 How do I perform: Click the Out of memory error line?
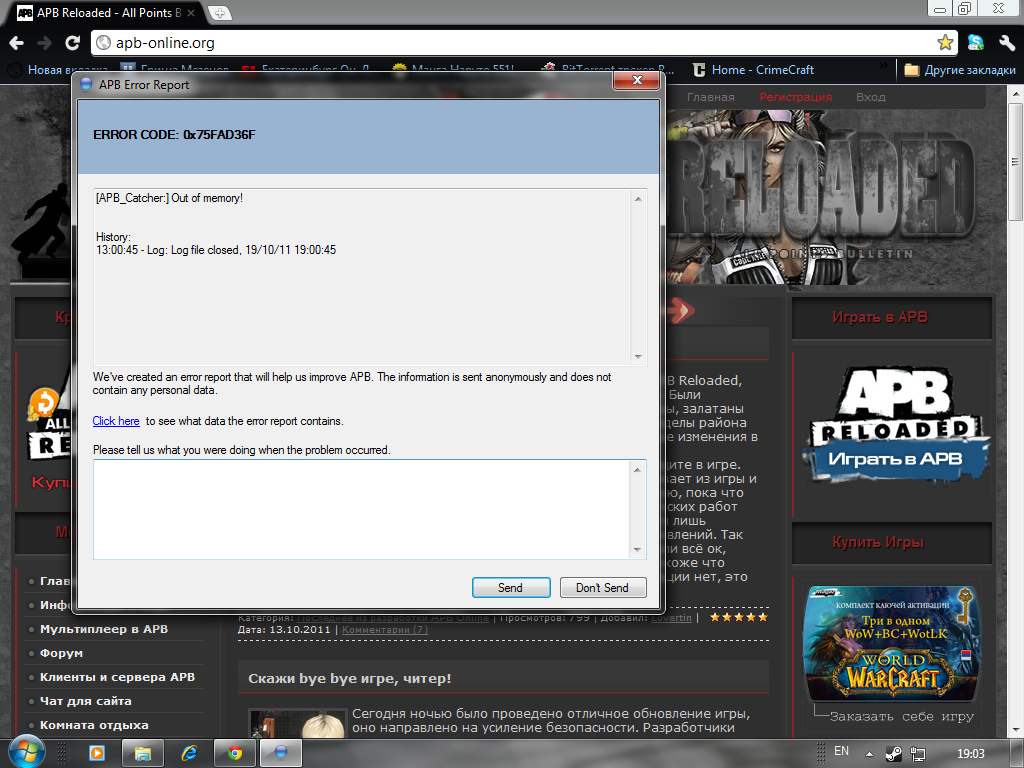[x=169, y=198]
